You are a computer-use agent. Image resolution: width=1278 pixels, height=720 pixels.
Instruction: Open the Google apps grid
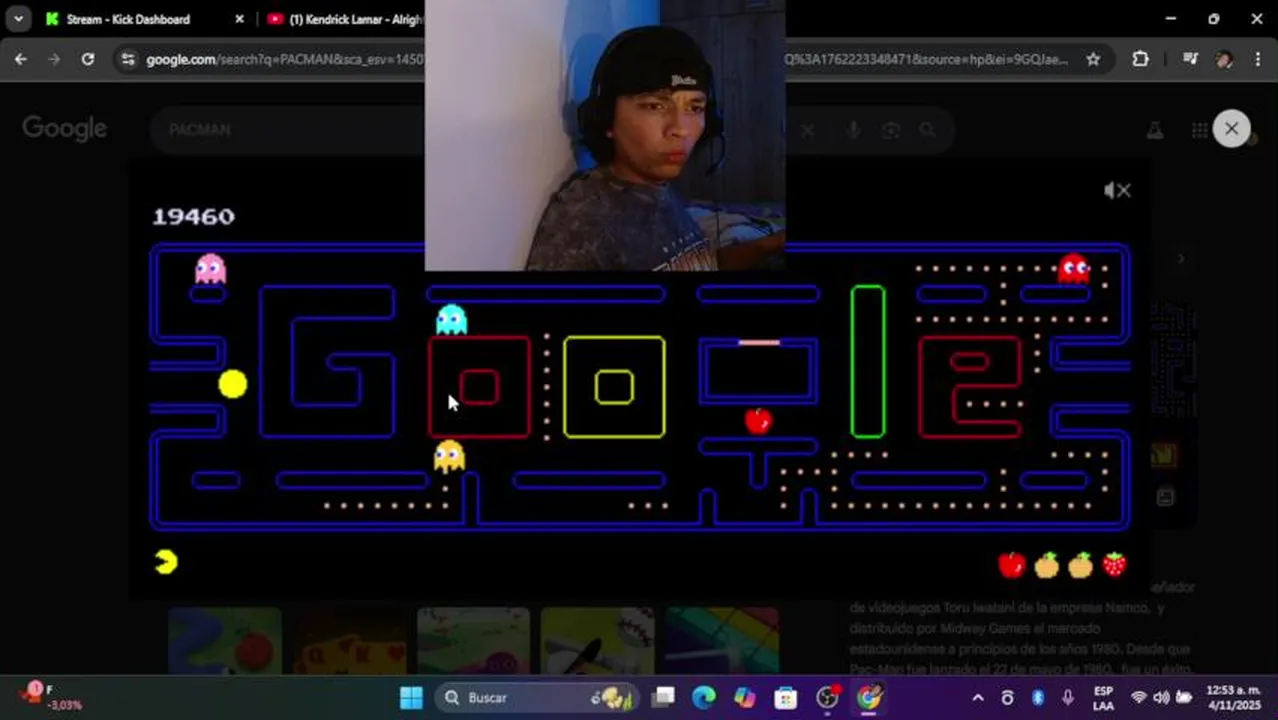[1199, 130]
